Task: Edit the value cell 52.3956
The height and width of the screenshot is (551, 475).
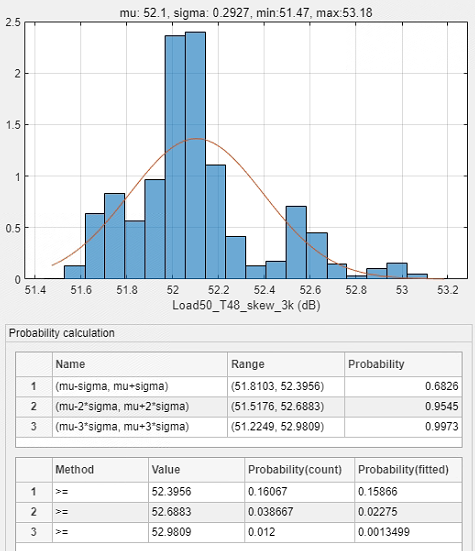Action: click(x=196, y=492)
